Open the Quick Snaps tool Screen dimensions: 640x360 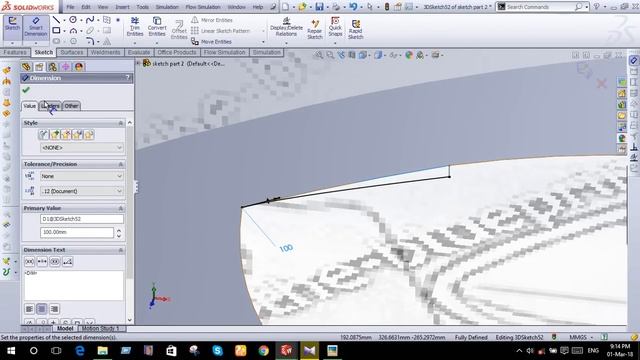(x=335, y=27)
